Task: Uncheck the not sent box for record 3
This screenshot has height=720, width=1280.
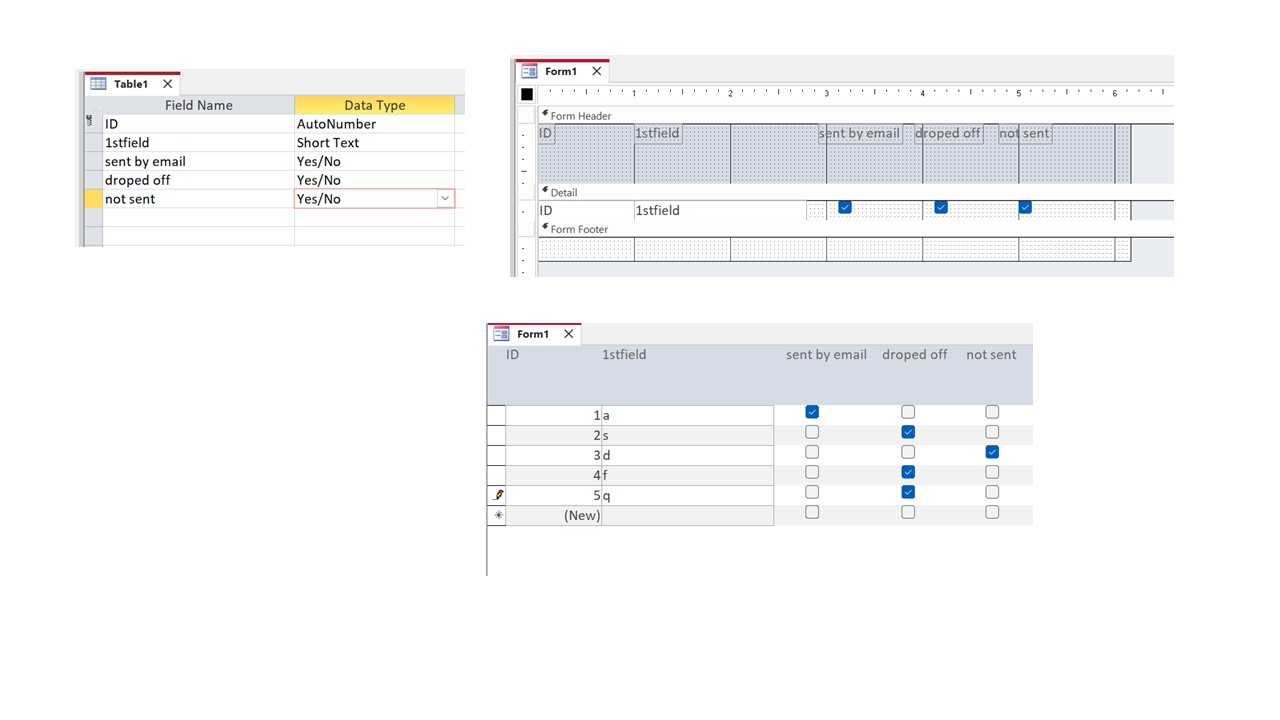Action: point(991,451)
